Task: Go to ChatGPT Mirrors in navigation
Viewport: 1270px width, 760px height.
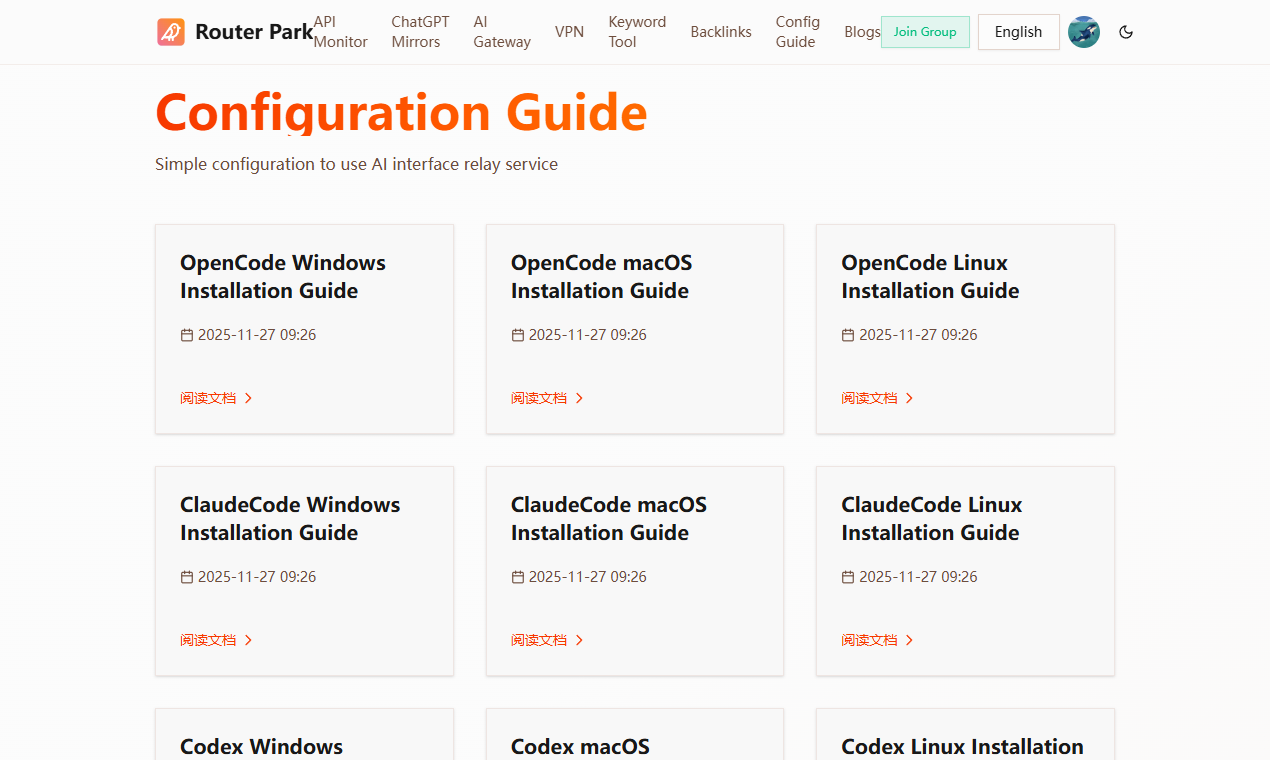Action: click(x=420, y=32)
